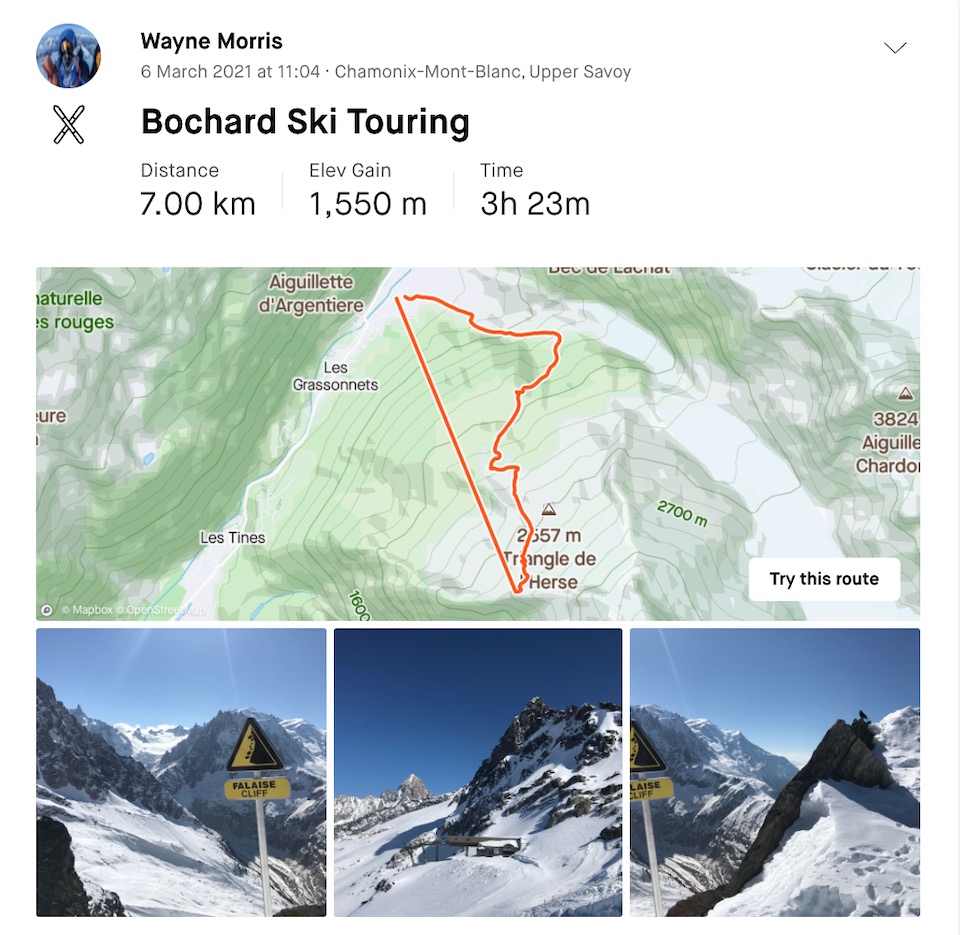
Task: Open the first photo with Falaise Cliff sign
Action: coord(181,772)
